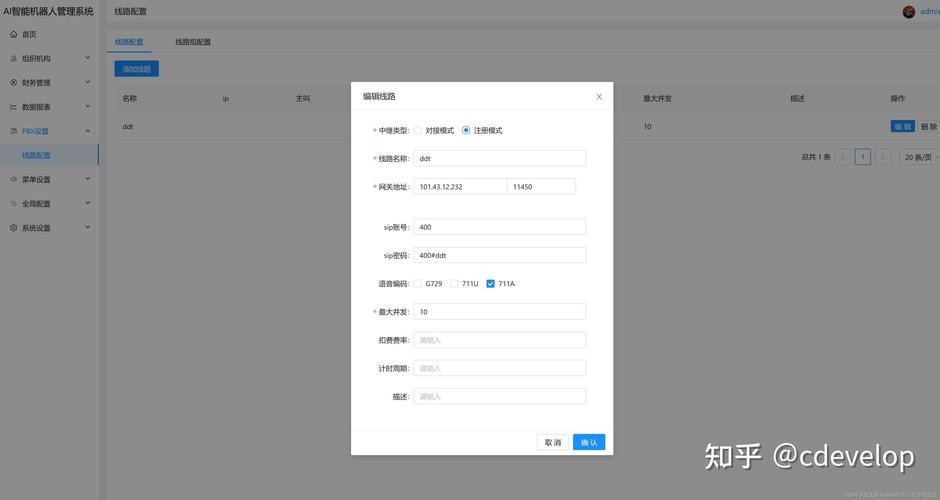Click the 全局配置 sidebar icon
The image size is (940, 500).
click(13, 203)
